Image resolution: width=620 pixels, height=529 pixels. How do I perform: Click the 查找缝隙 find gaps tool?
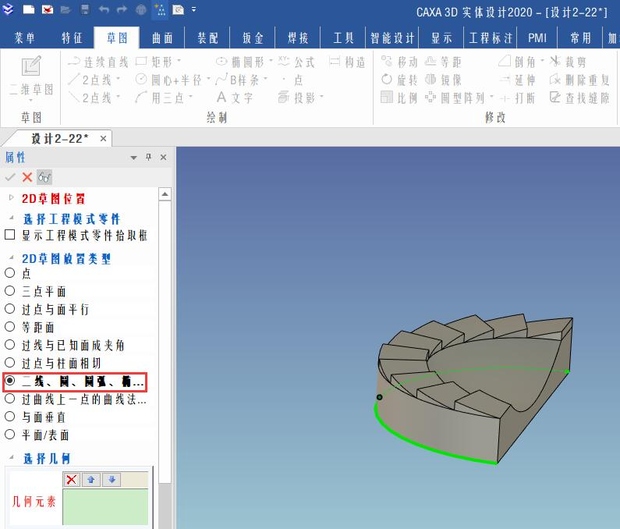click(580, 97)
